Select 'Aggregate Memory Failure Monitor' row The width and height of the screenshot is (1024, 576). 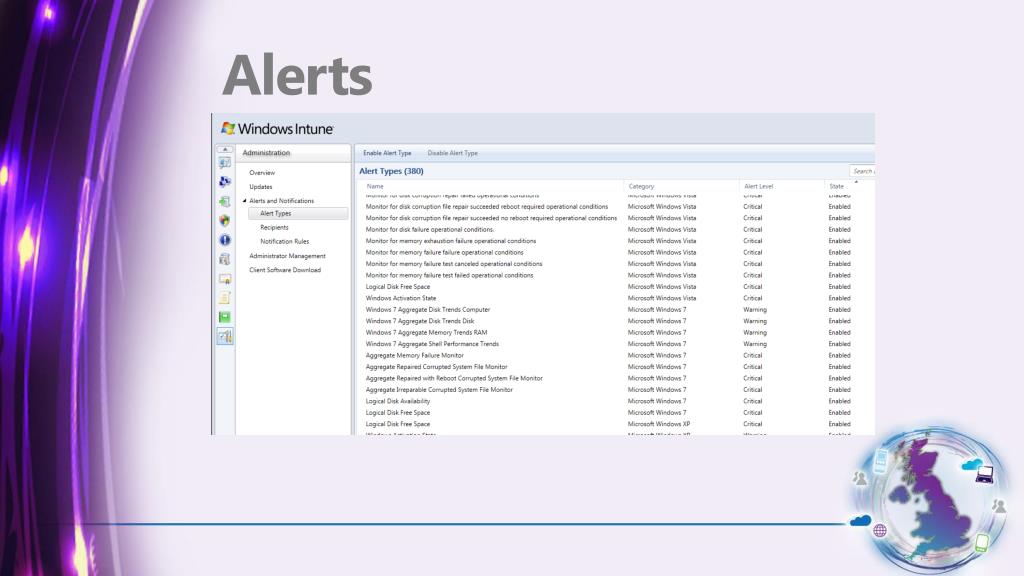click(x=614, y=355)
